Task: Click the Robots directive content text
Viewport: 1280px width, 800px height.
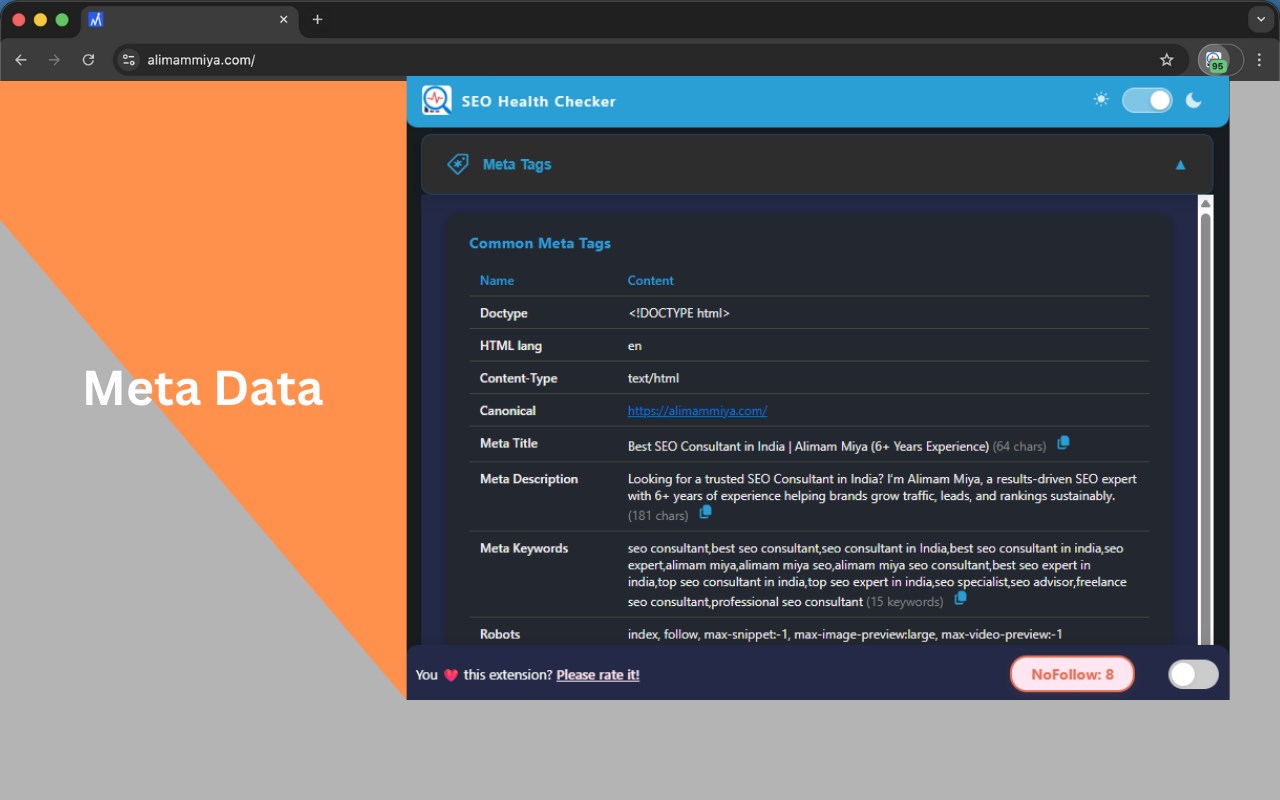Action: [x=845, y=634]
